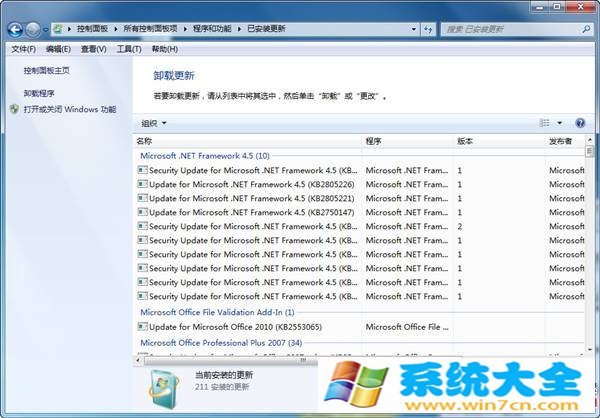Click the magnifier search icon

[x=587, y=29]
